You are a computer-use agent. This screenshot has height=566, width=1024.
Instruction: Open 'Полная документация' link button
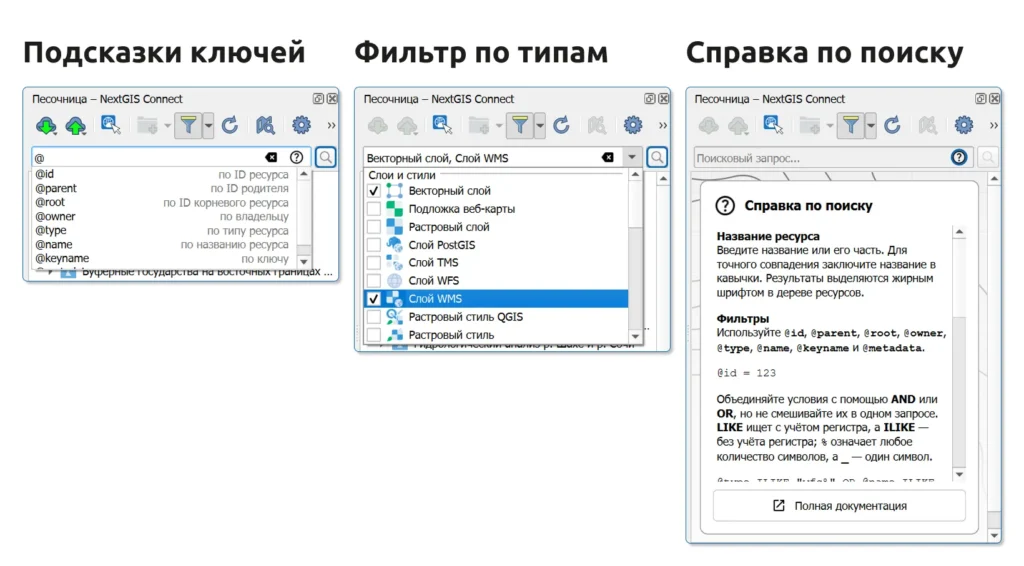pyautogui.click(x=839, y=506)
